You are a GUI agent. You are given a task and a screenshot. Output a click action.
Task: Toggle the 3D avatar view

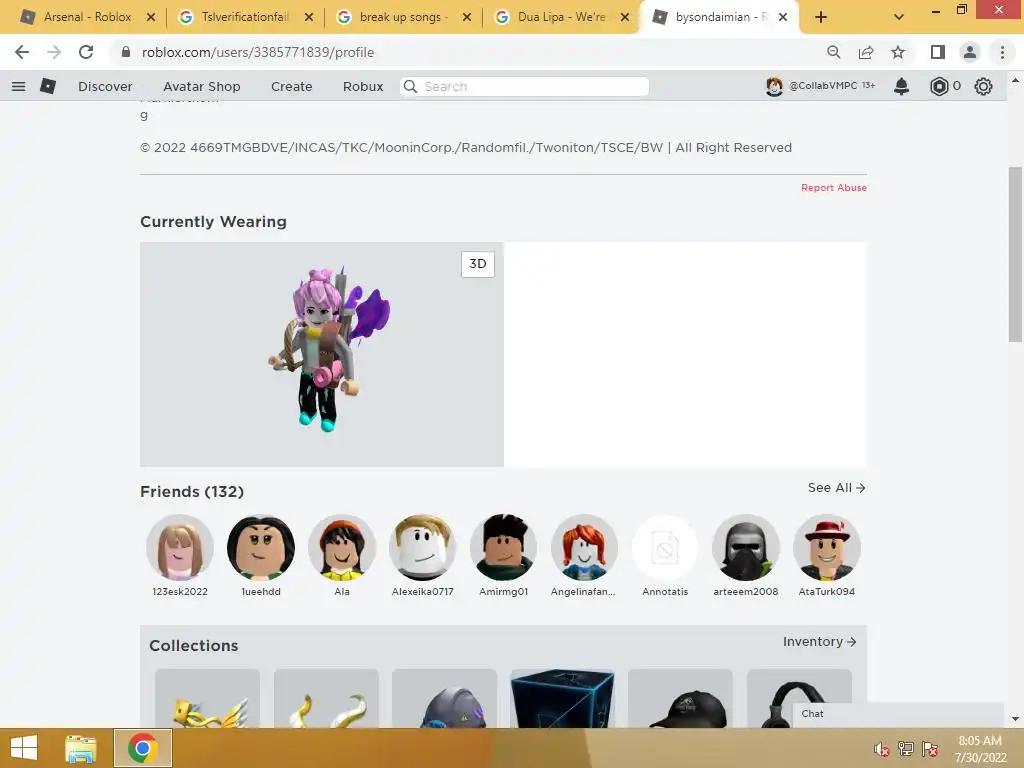pyautogui.click(x=477, y=264)
